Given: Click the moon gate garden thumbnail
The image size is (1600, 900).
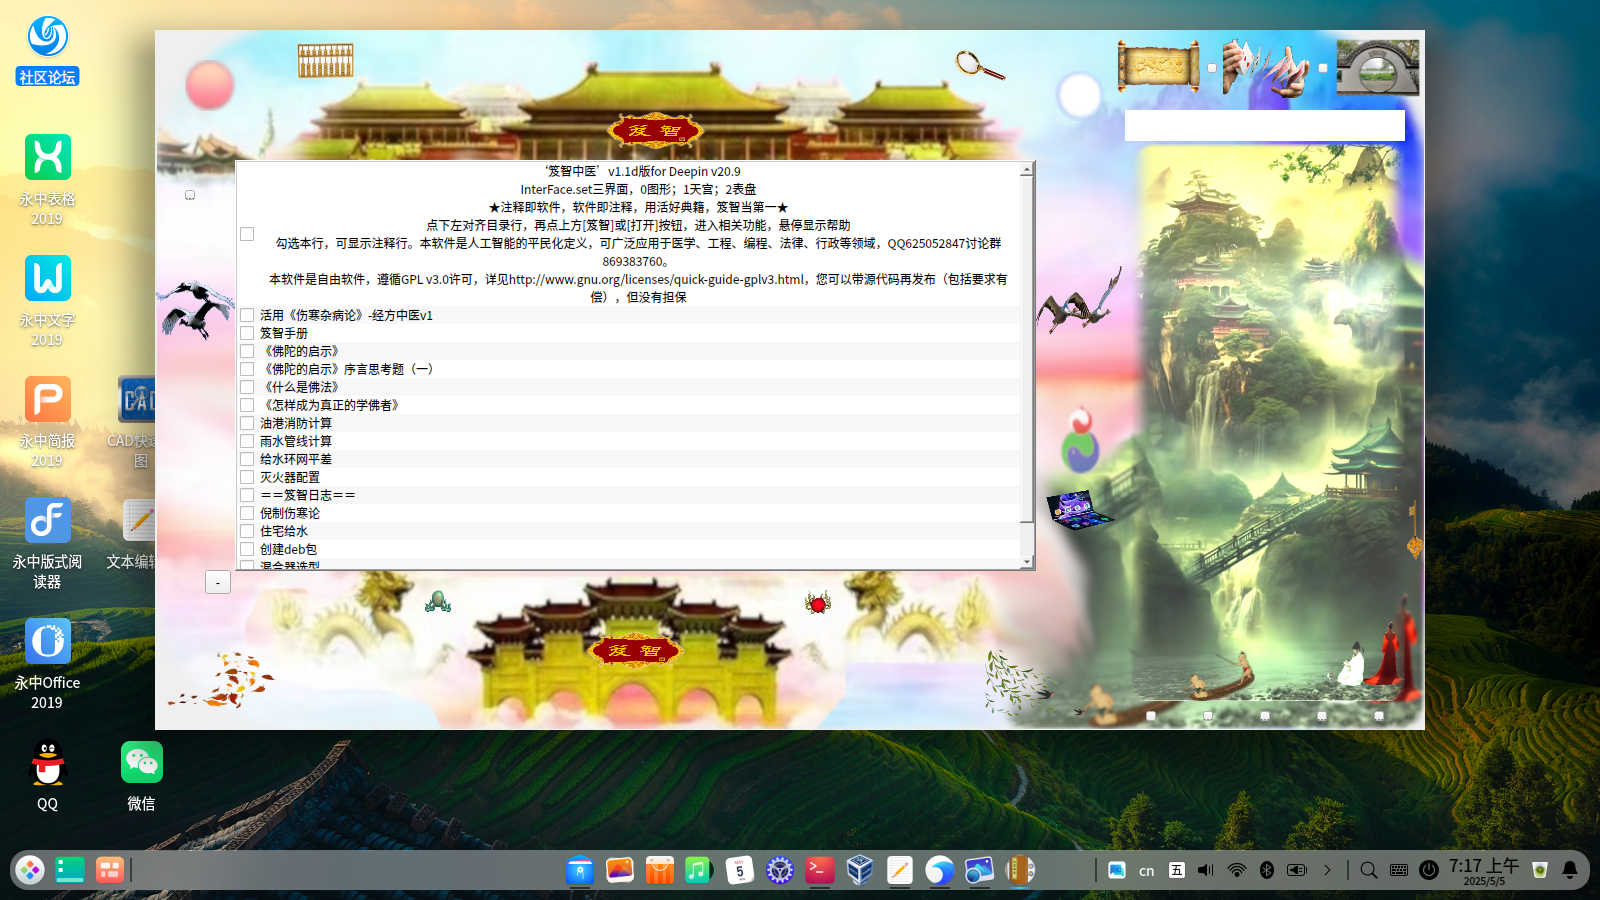Looking at the screenshot, I should (1378, 67).
